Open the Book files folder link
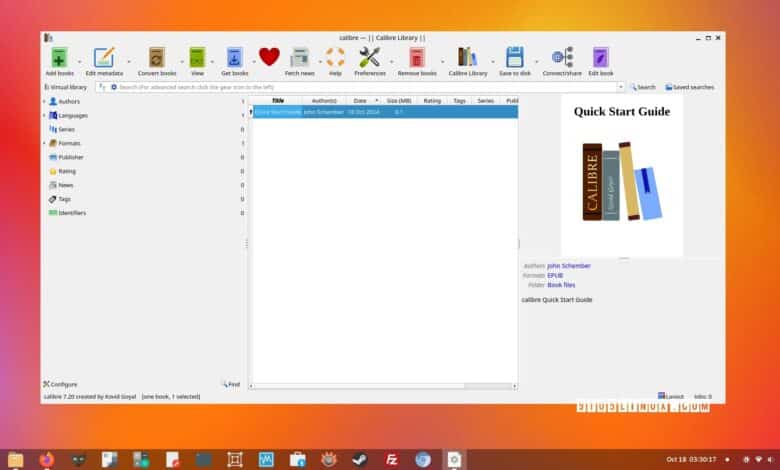 click(561, 284)
